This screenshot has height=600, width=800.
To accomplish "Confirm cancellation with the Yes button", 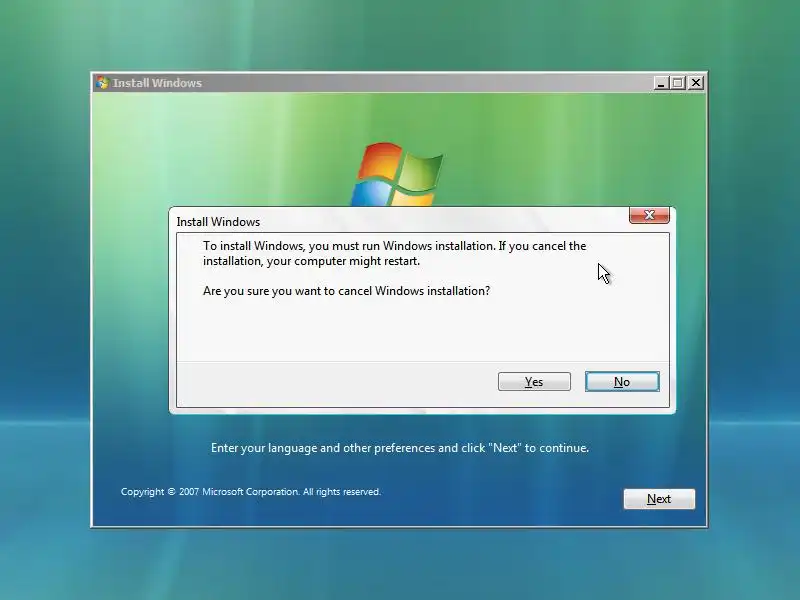I will pyautogui.click(x=534, y=382).
